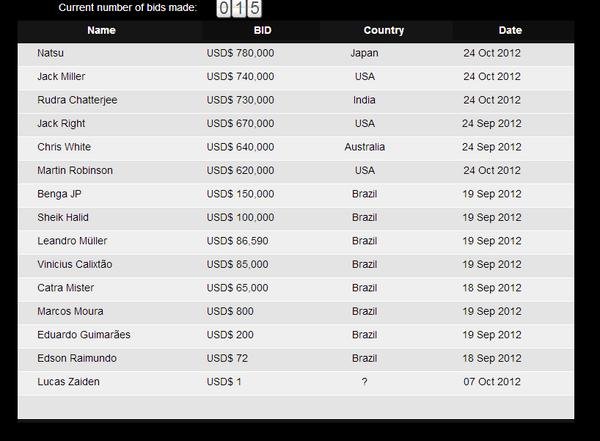Click the BID column header
The image size is (600, 441).
click(x=263, y=30)
